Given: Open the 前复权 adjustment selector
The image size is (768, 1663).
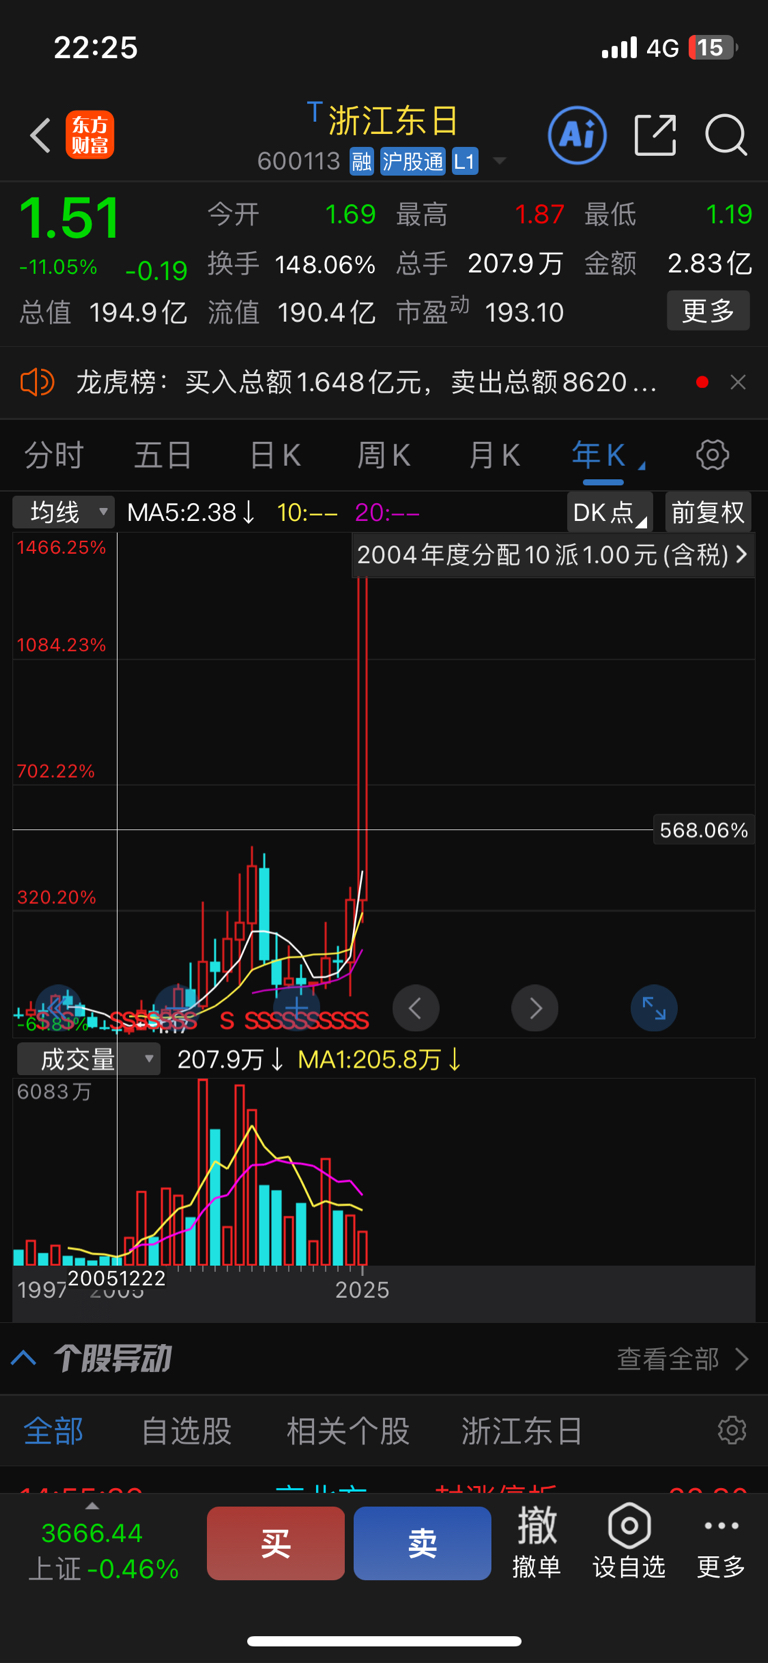Looking at the screenshot, I should 708,512.
